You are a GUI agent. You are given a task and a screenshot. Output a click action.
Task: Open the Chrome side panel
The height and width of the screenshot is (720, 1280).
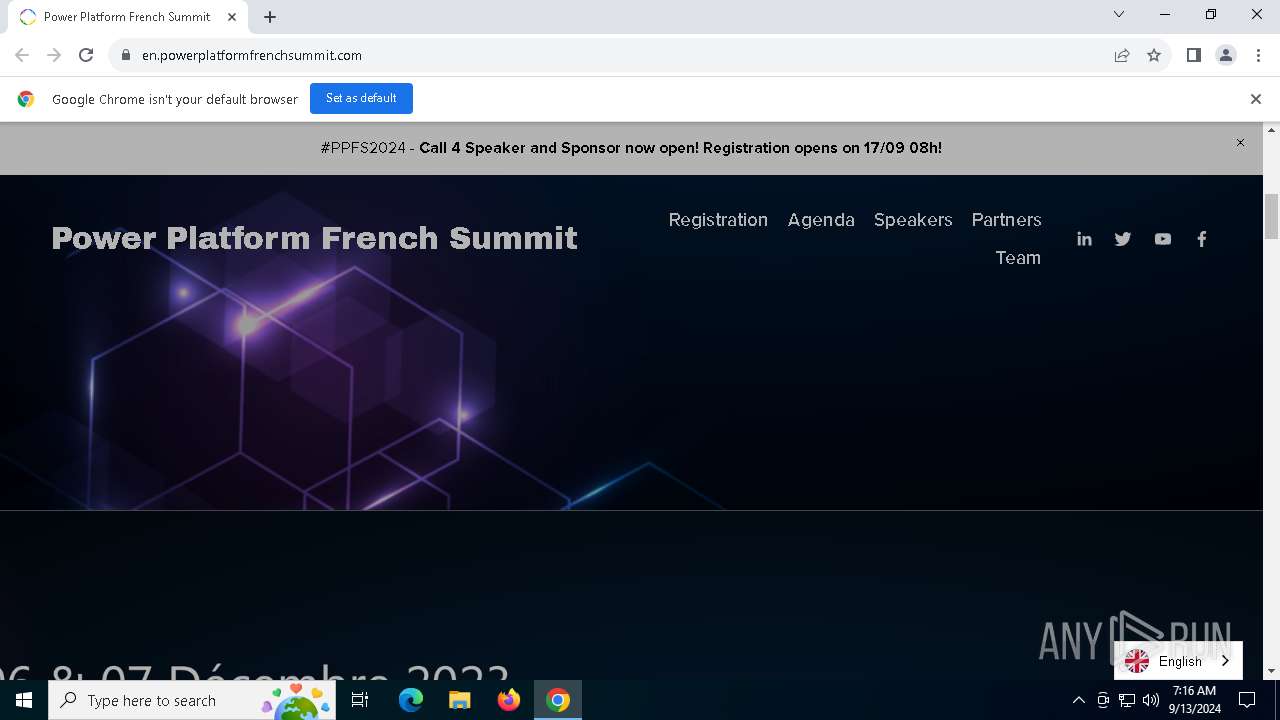pyautogui.click(x=1193, y=55)
